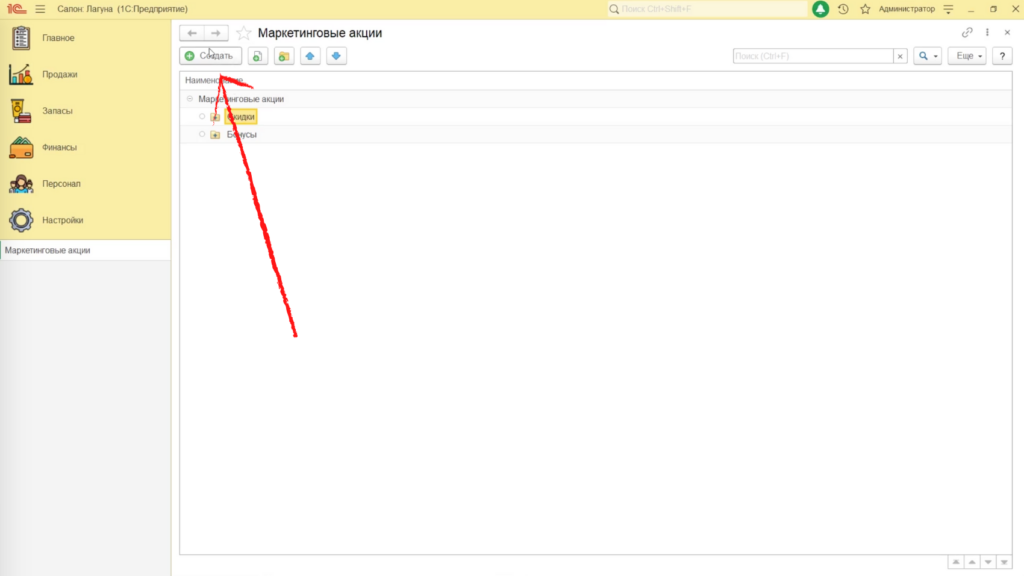Get link to this form icon

[967, 33]
